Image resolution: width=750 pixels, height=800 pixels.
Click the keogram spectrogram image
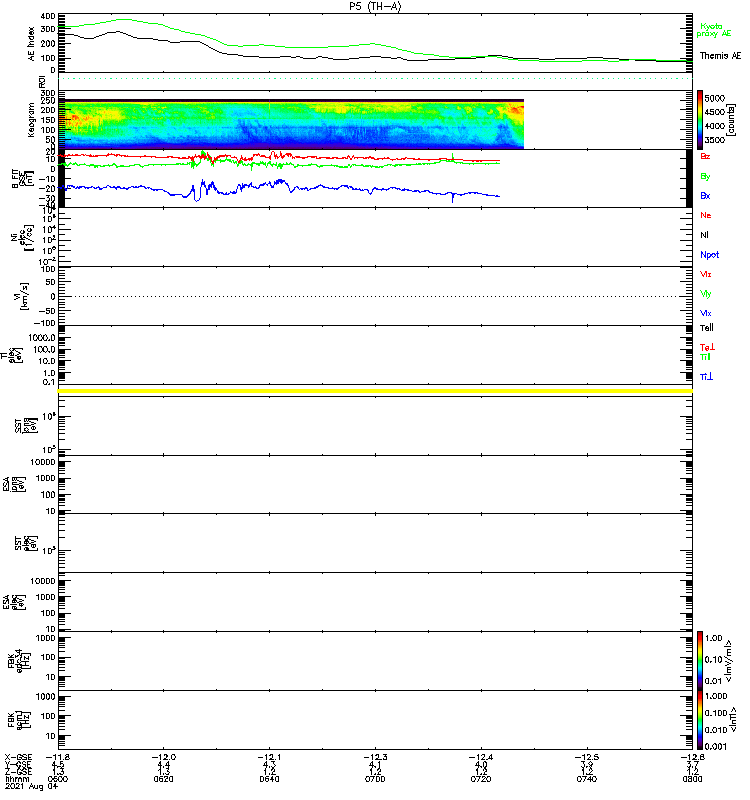291,124
